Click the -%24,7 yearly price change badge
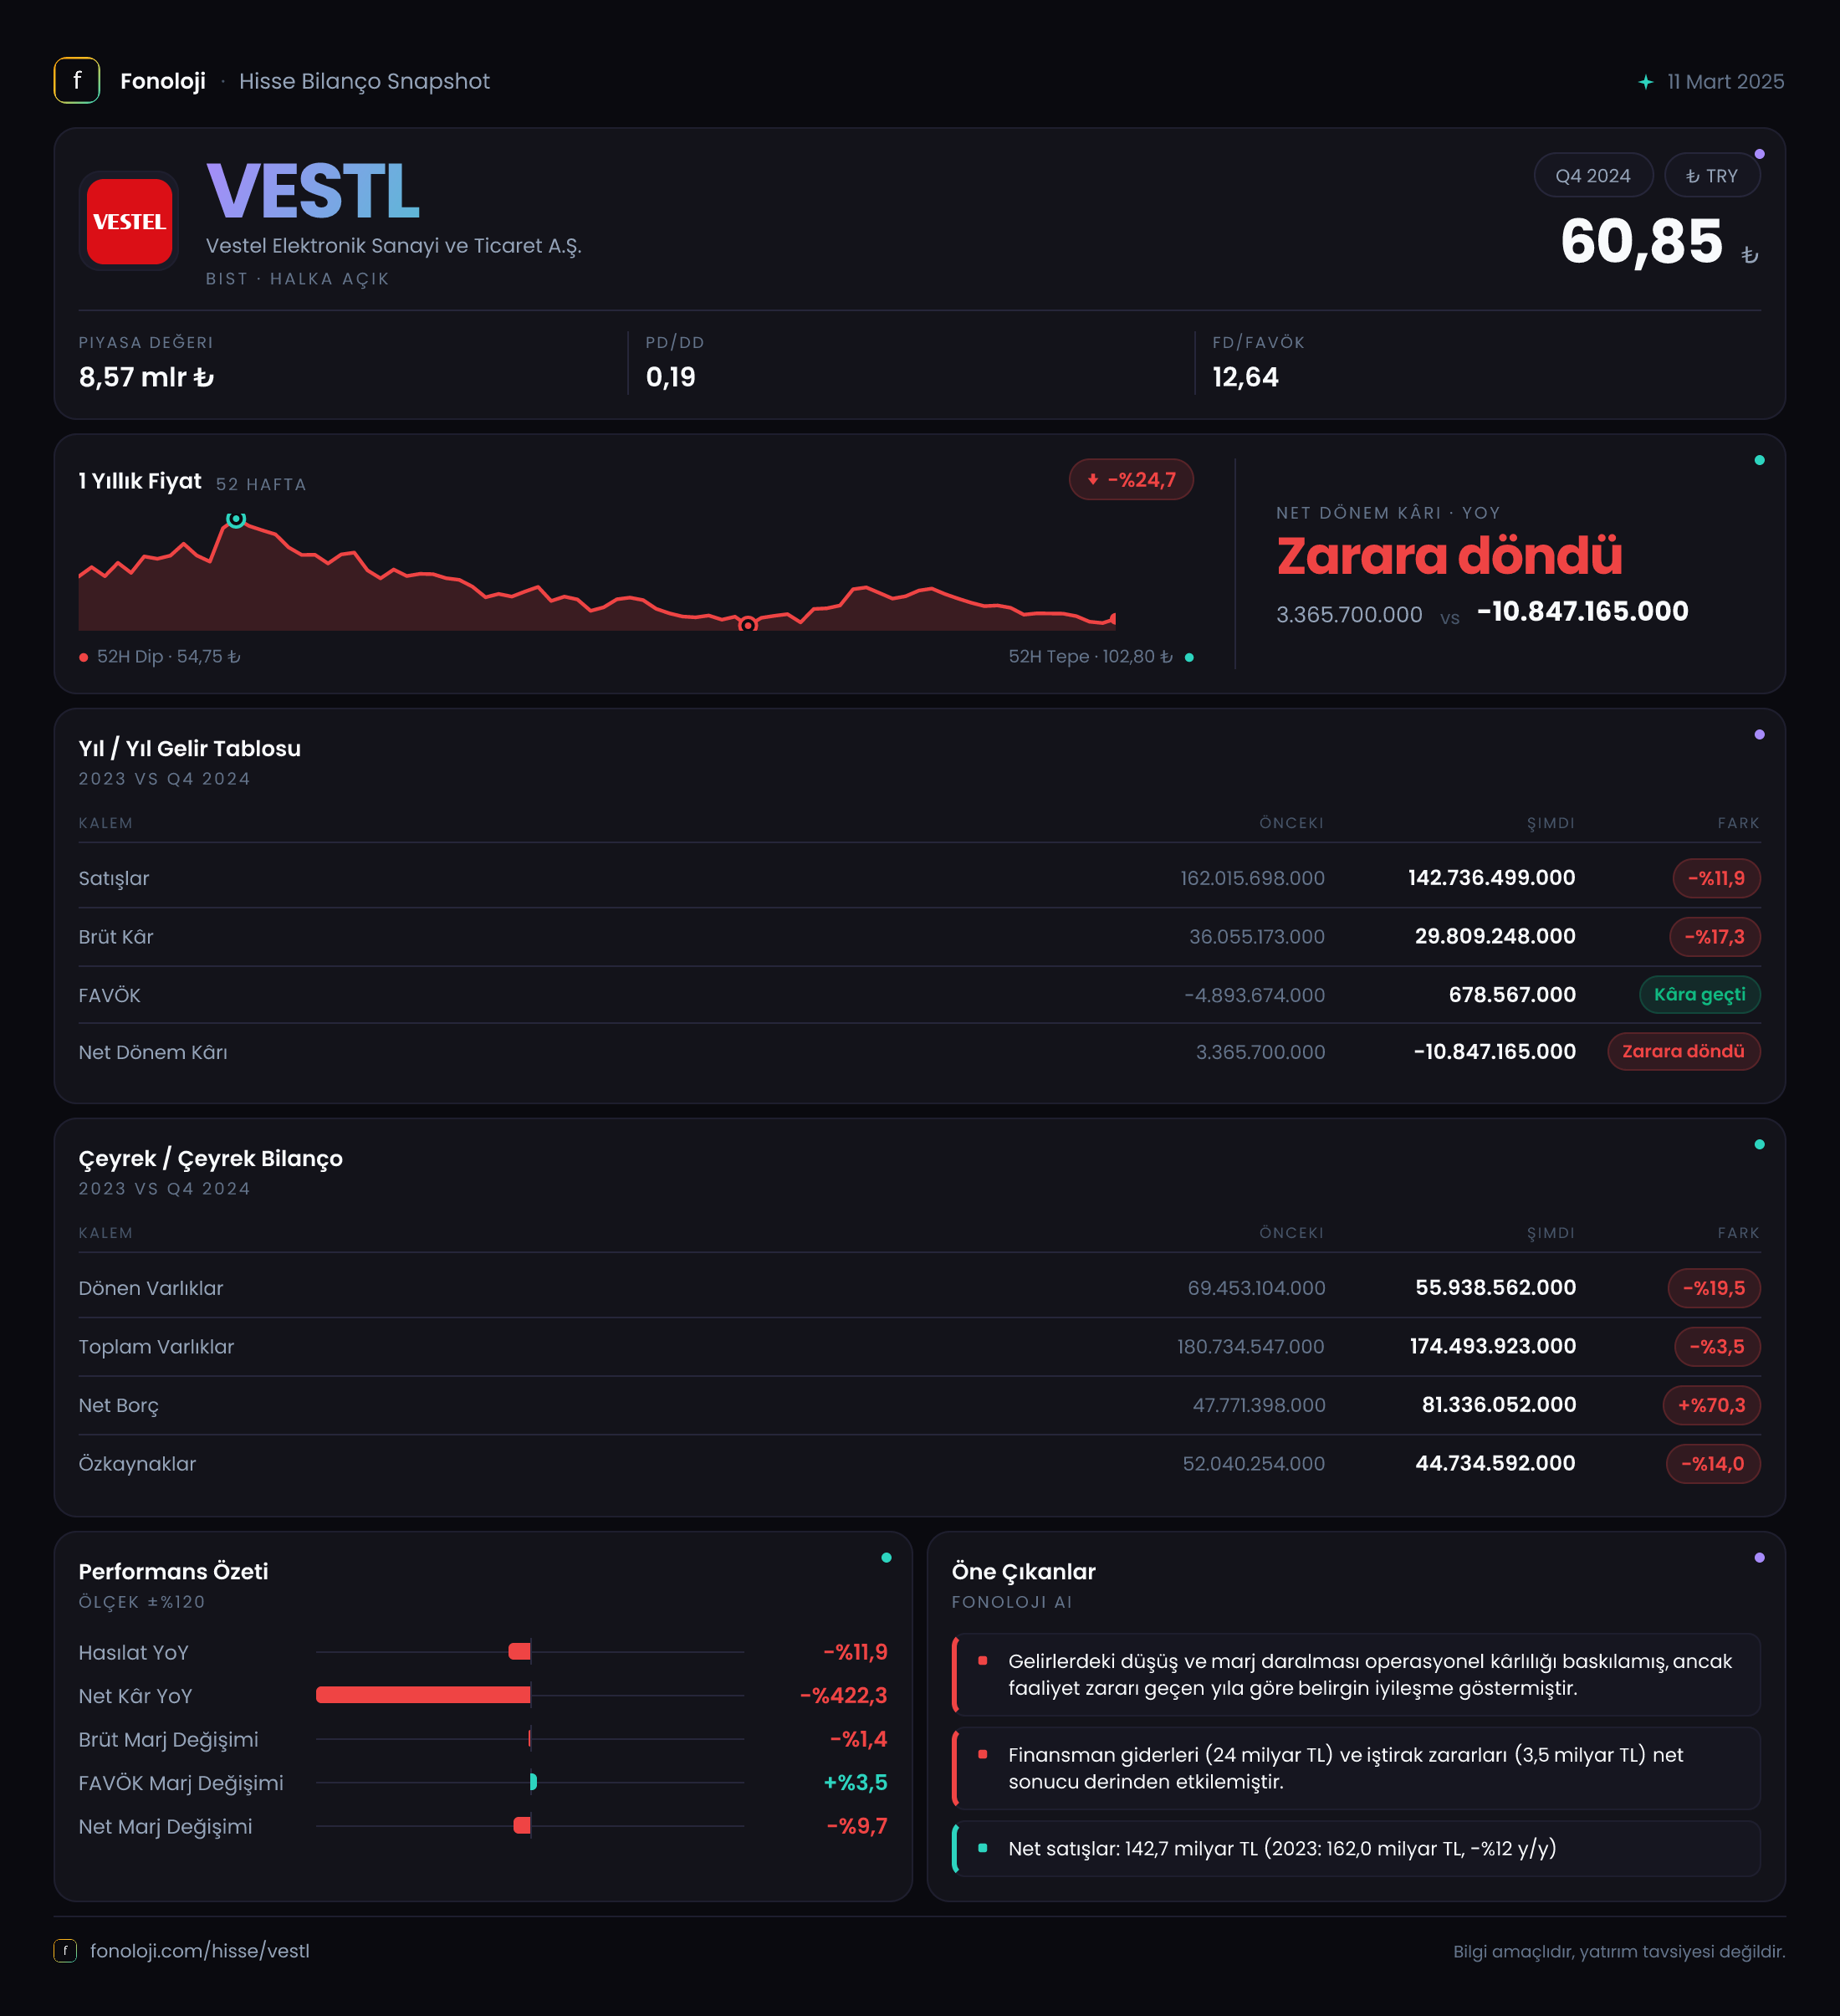Viewport: 1840px width, 2016px height. (1131, 480)
